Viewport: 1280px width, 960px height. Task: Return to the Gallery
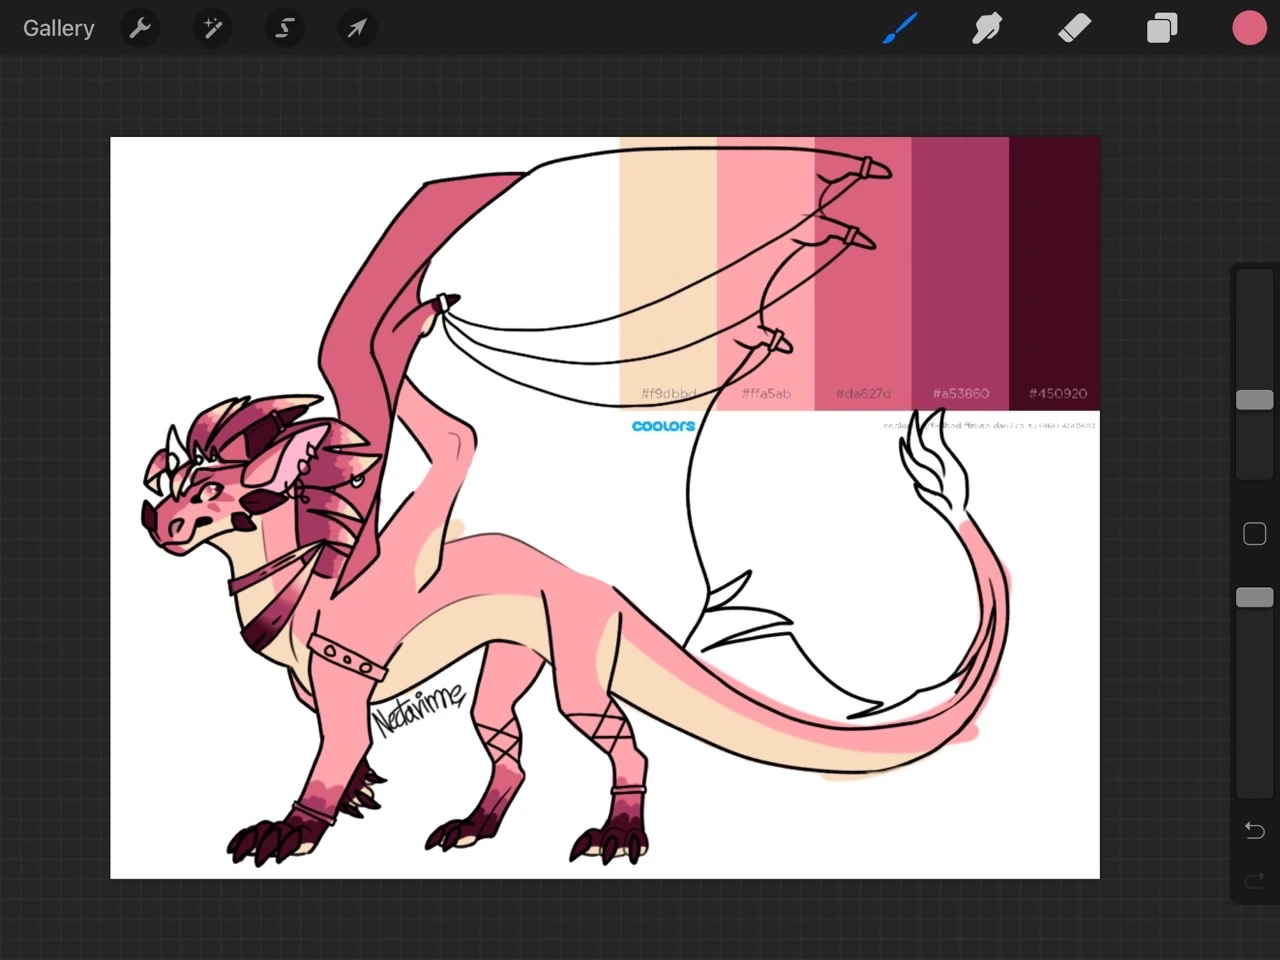(x=58, y=27)
